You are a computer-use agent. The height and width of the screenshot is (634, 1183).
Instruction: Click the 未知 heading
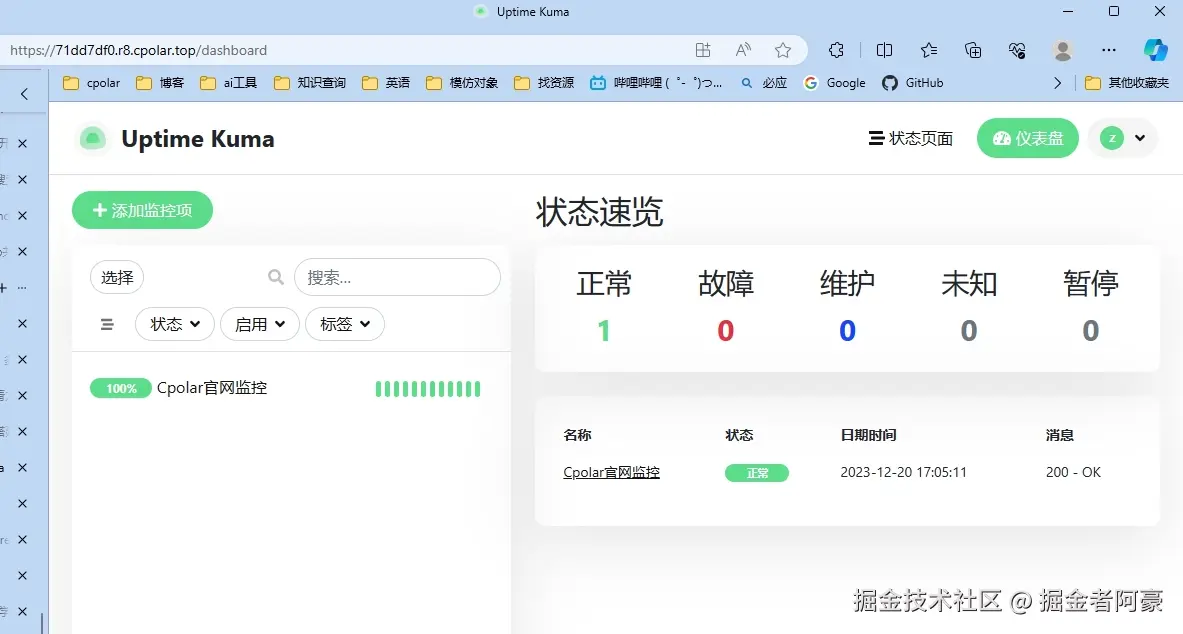click(969, 284)
